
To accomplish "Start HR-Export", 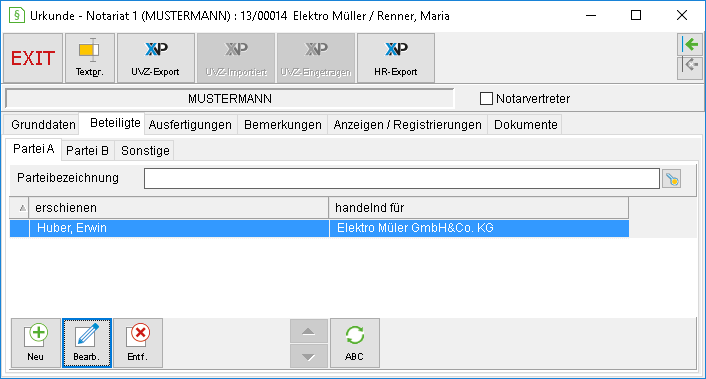I will tap(396, 58).
